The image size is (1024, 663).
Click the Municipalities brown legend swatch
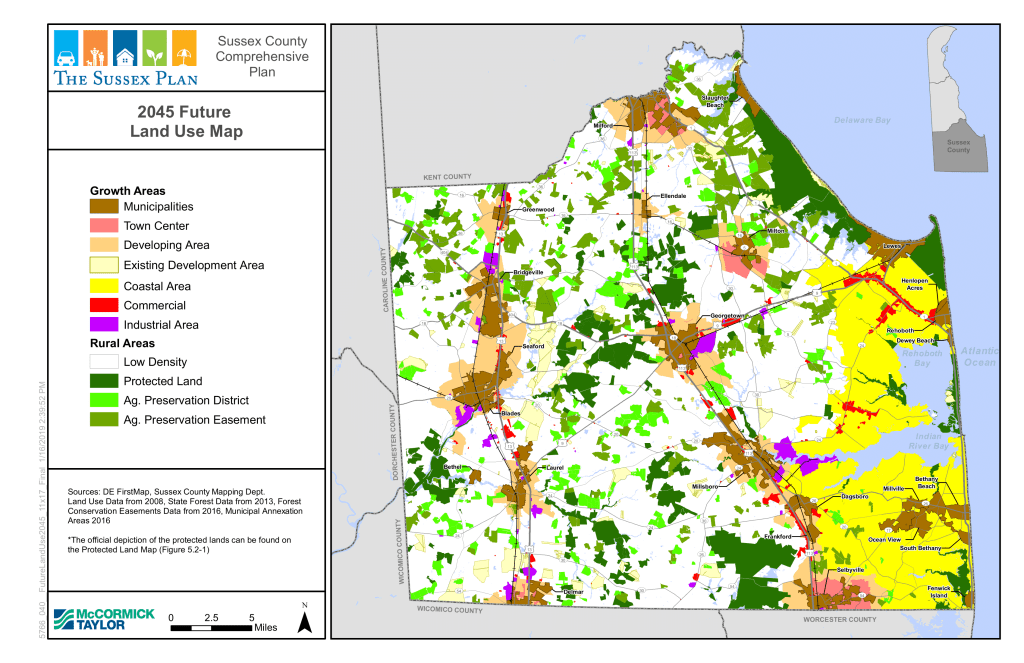click(103, 207)
